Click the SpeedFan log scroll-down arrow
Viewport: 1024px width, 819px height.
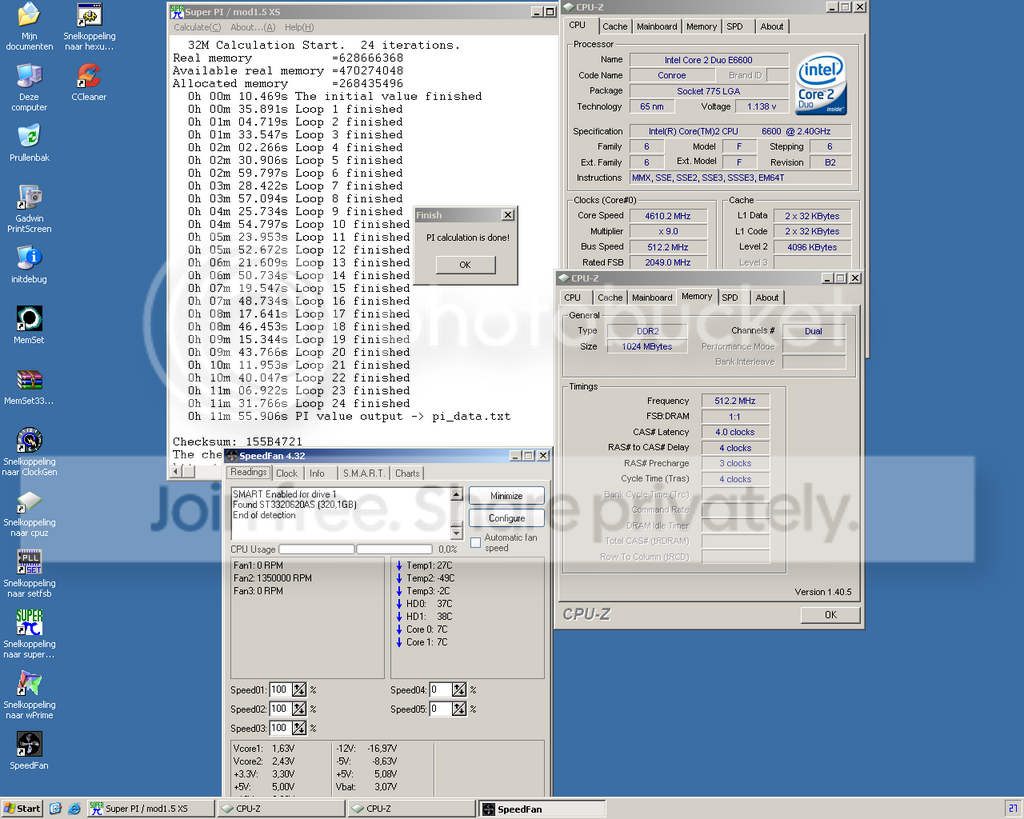coord(456,533)
